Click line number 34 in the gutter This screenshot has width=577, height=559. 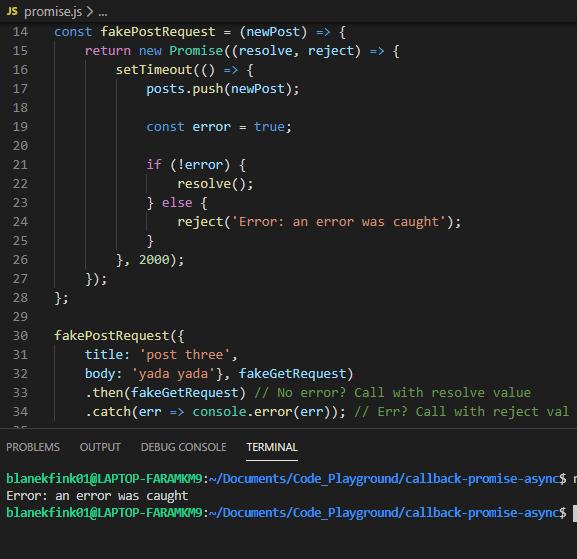(20, 411)
